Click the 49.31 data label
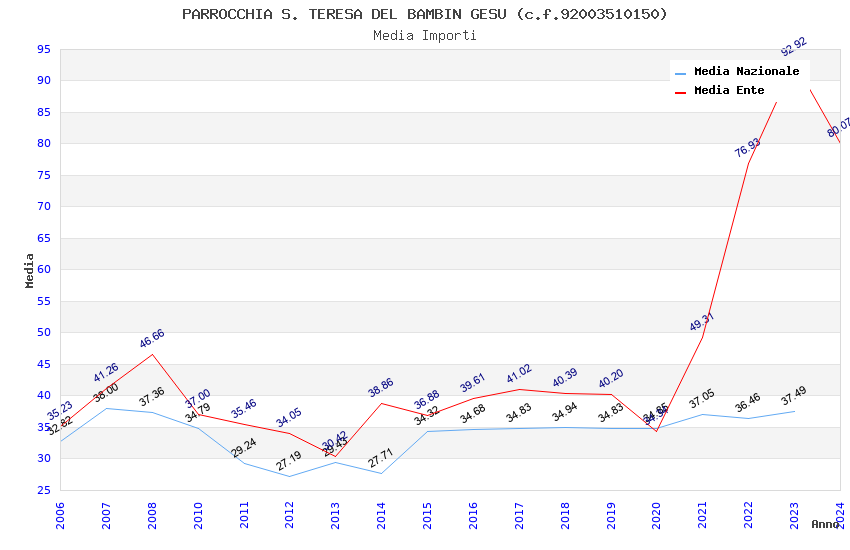 [702, 321]
